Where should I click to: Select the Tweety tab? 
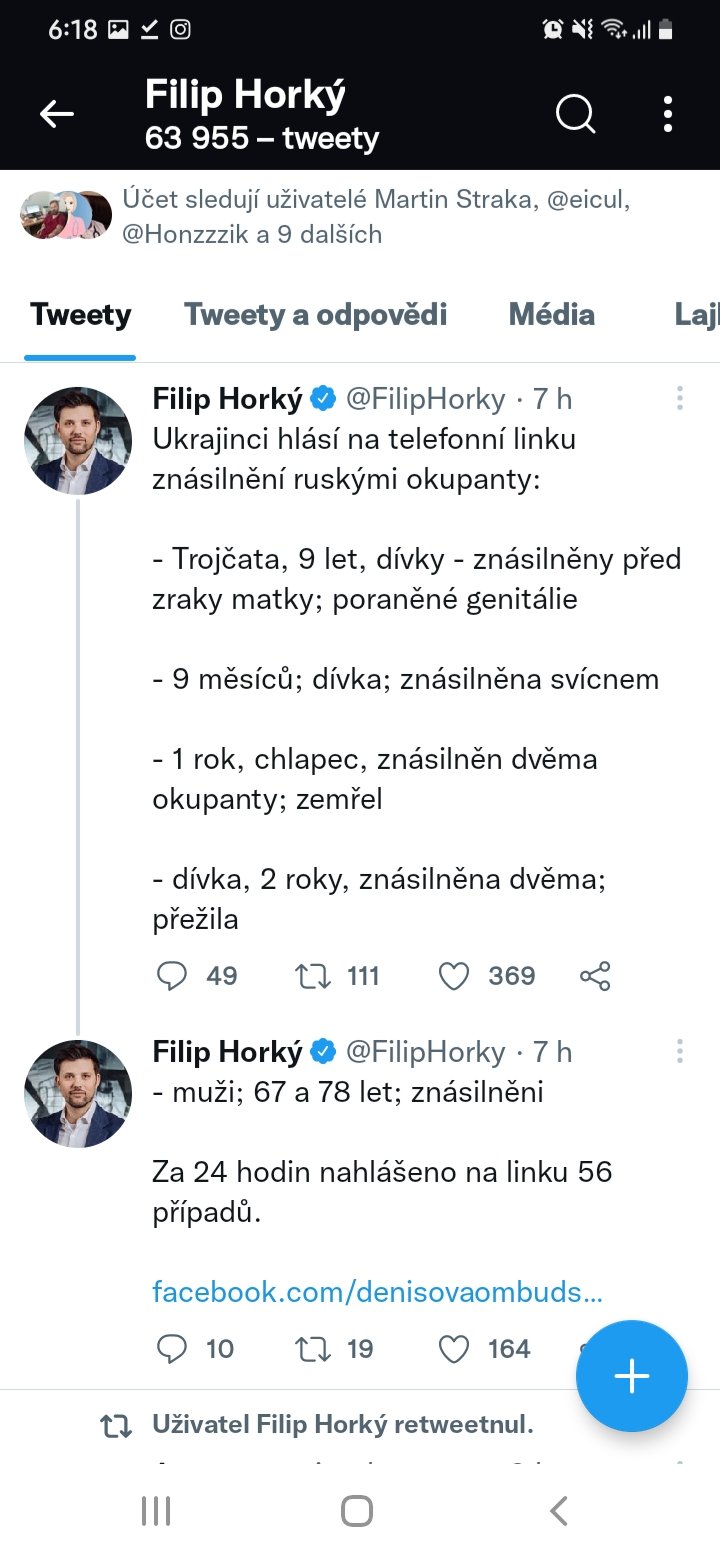click(80, 315)
